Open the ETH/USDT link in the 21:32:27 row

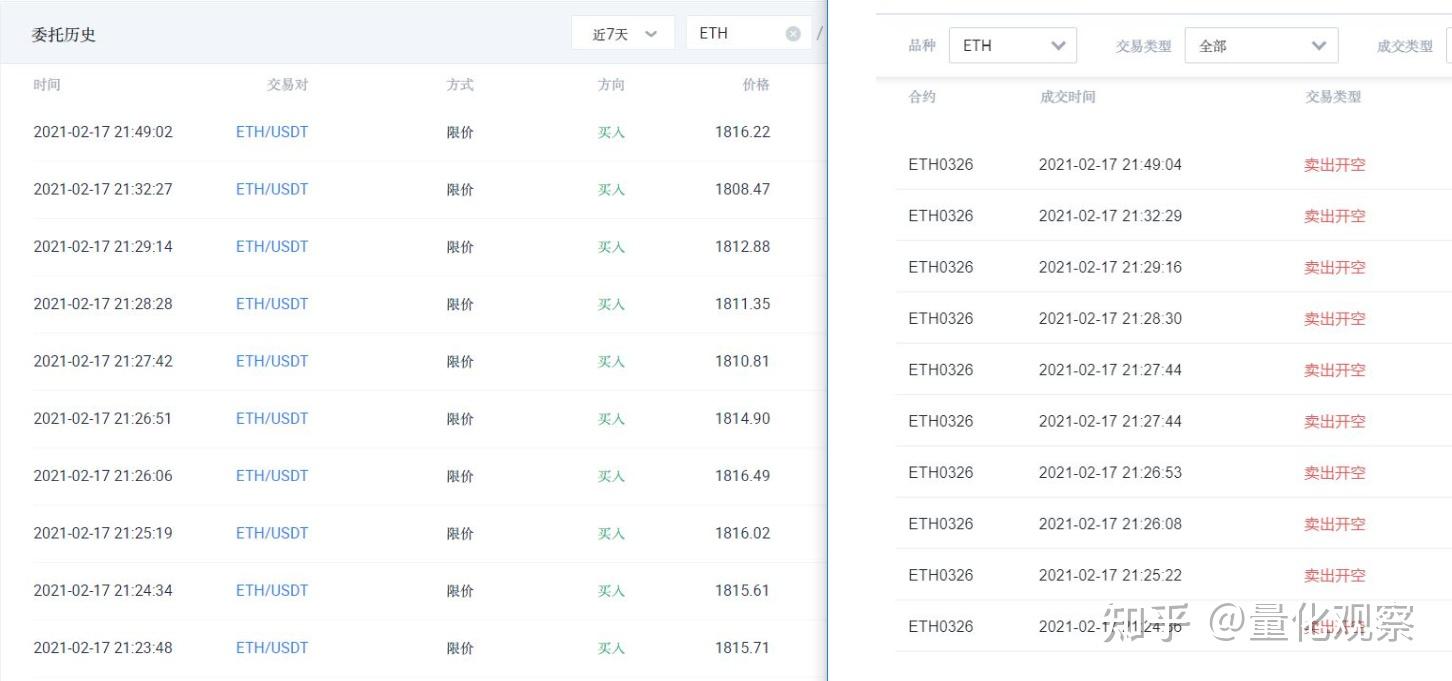click(x=272, y=189)
